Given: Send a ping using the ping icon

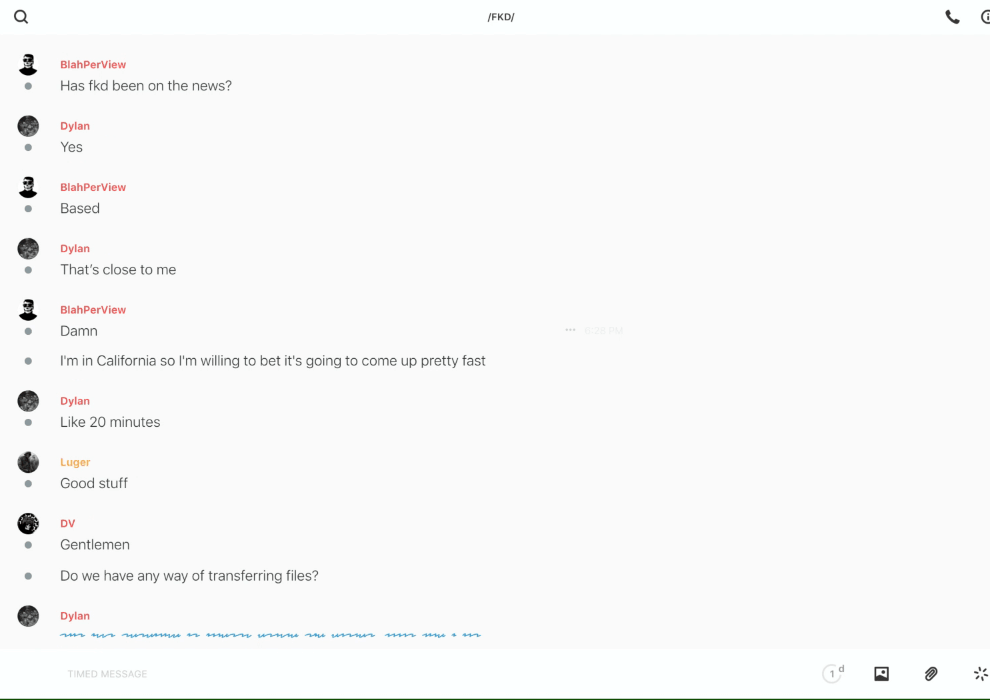Looking at the screenshot, I should point(980,674).
